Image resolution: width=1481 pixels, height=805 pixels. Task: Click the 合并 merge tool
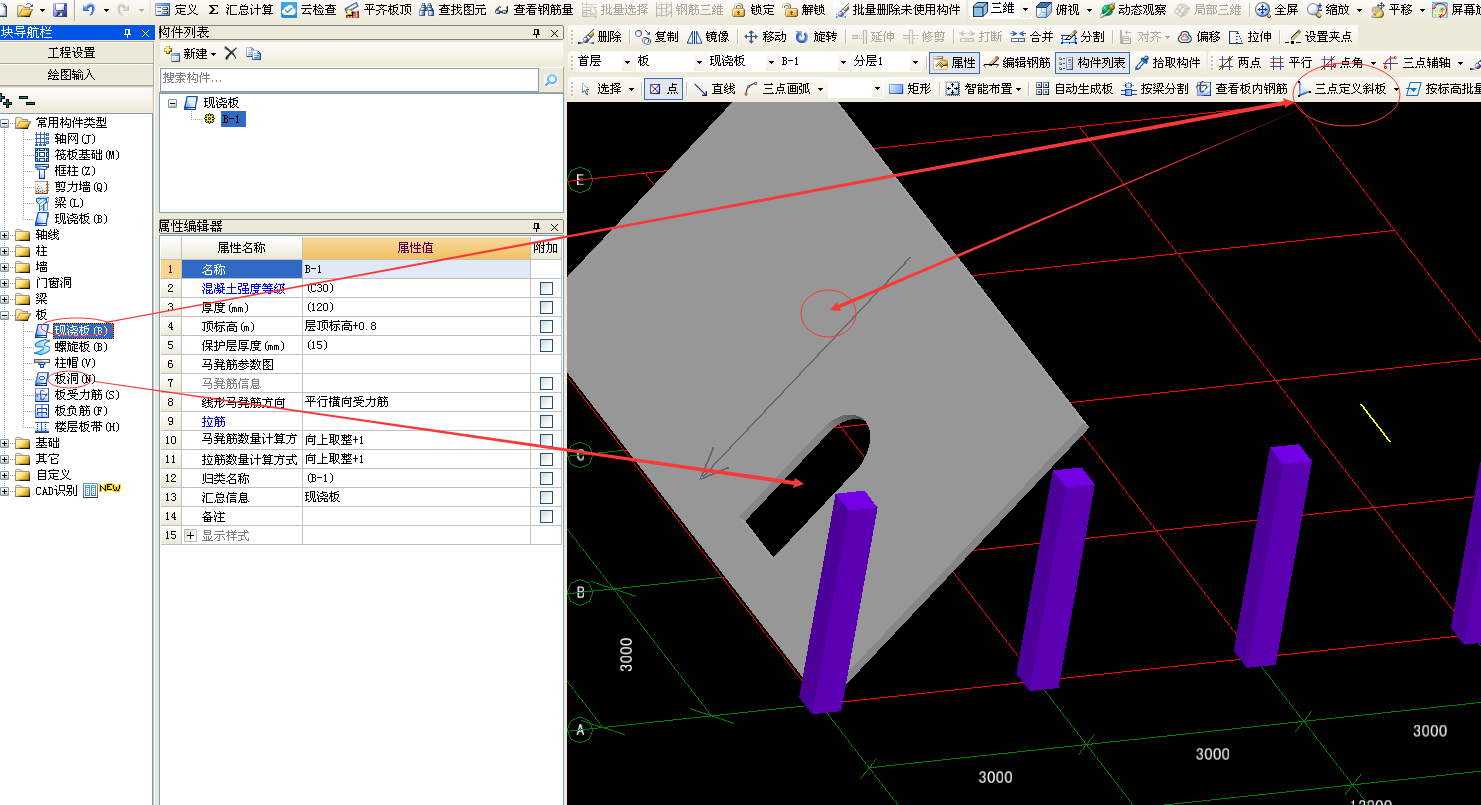click(1032, 37)
